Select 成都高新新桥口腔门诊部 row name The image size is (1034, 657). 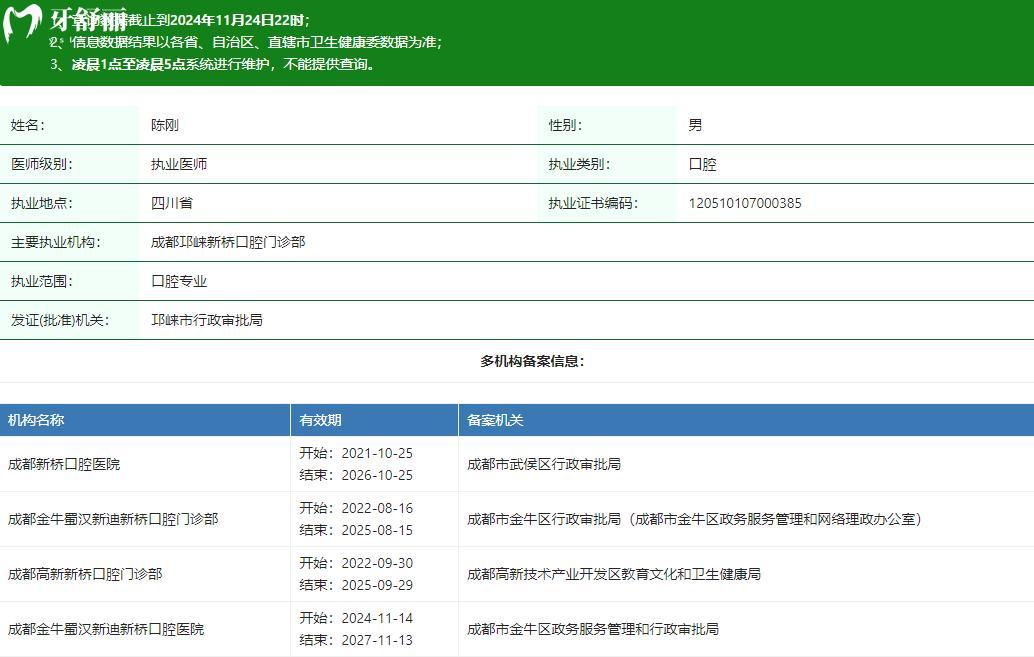click(85, 574)
